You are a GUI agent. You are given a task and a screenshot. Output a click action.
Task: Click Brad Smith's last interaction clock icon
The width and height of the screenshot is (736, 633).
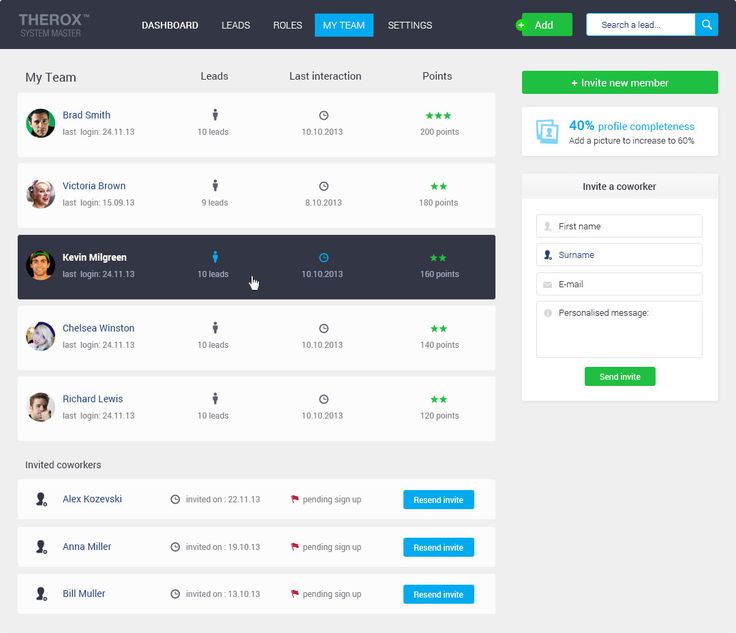click(x=323, y=115)
